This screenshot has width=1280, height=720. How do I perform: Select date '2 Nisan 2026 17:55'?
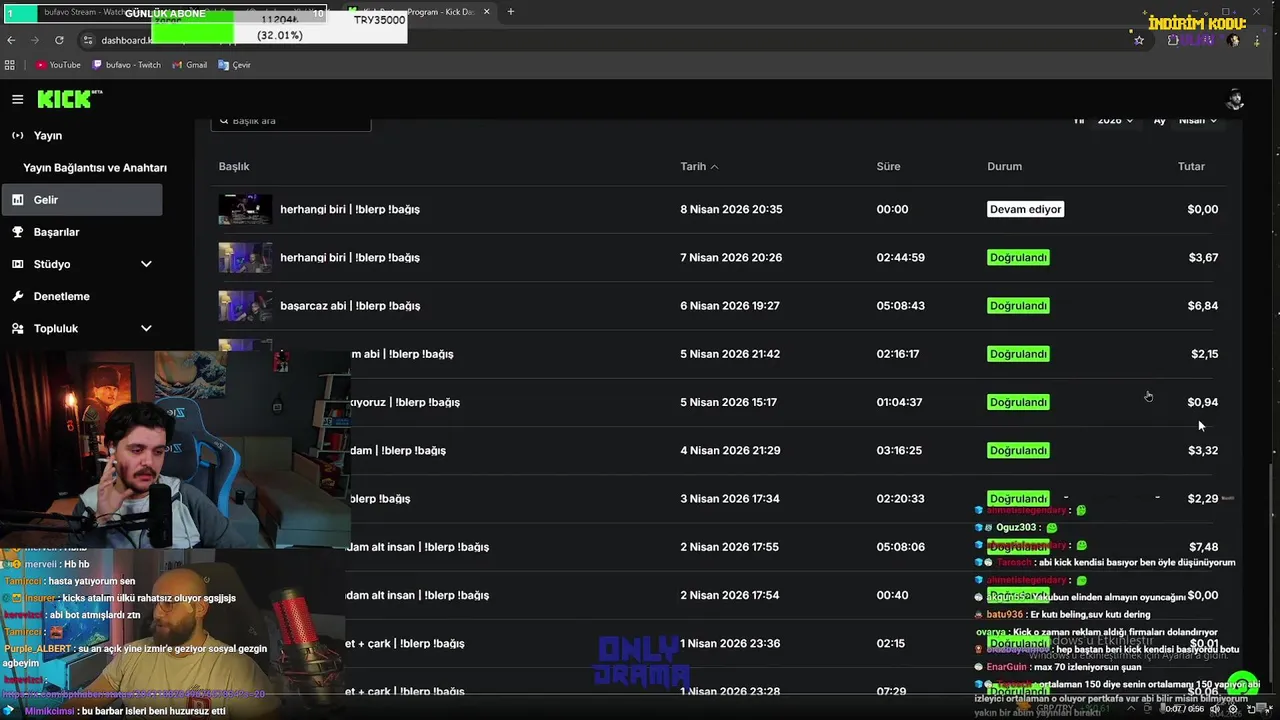click(729, 547)
